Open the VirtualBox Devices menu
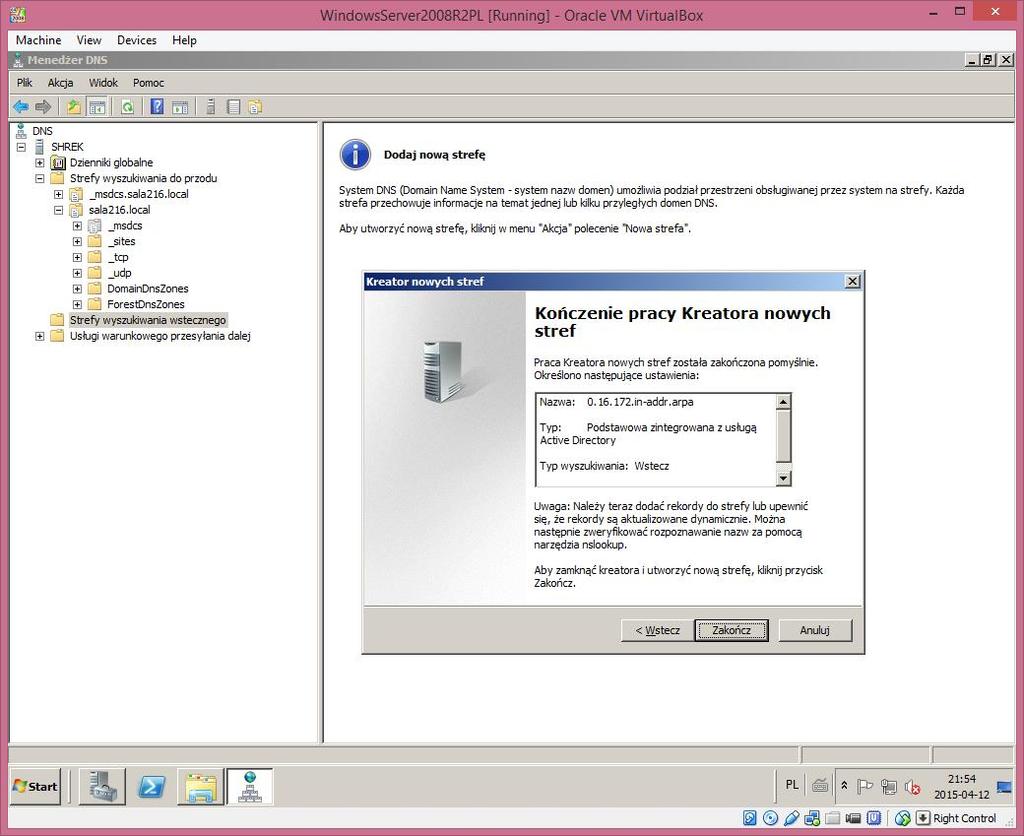The image size is (1024, 836). (x=136, y=40)
